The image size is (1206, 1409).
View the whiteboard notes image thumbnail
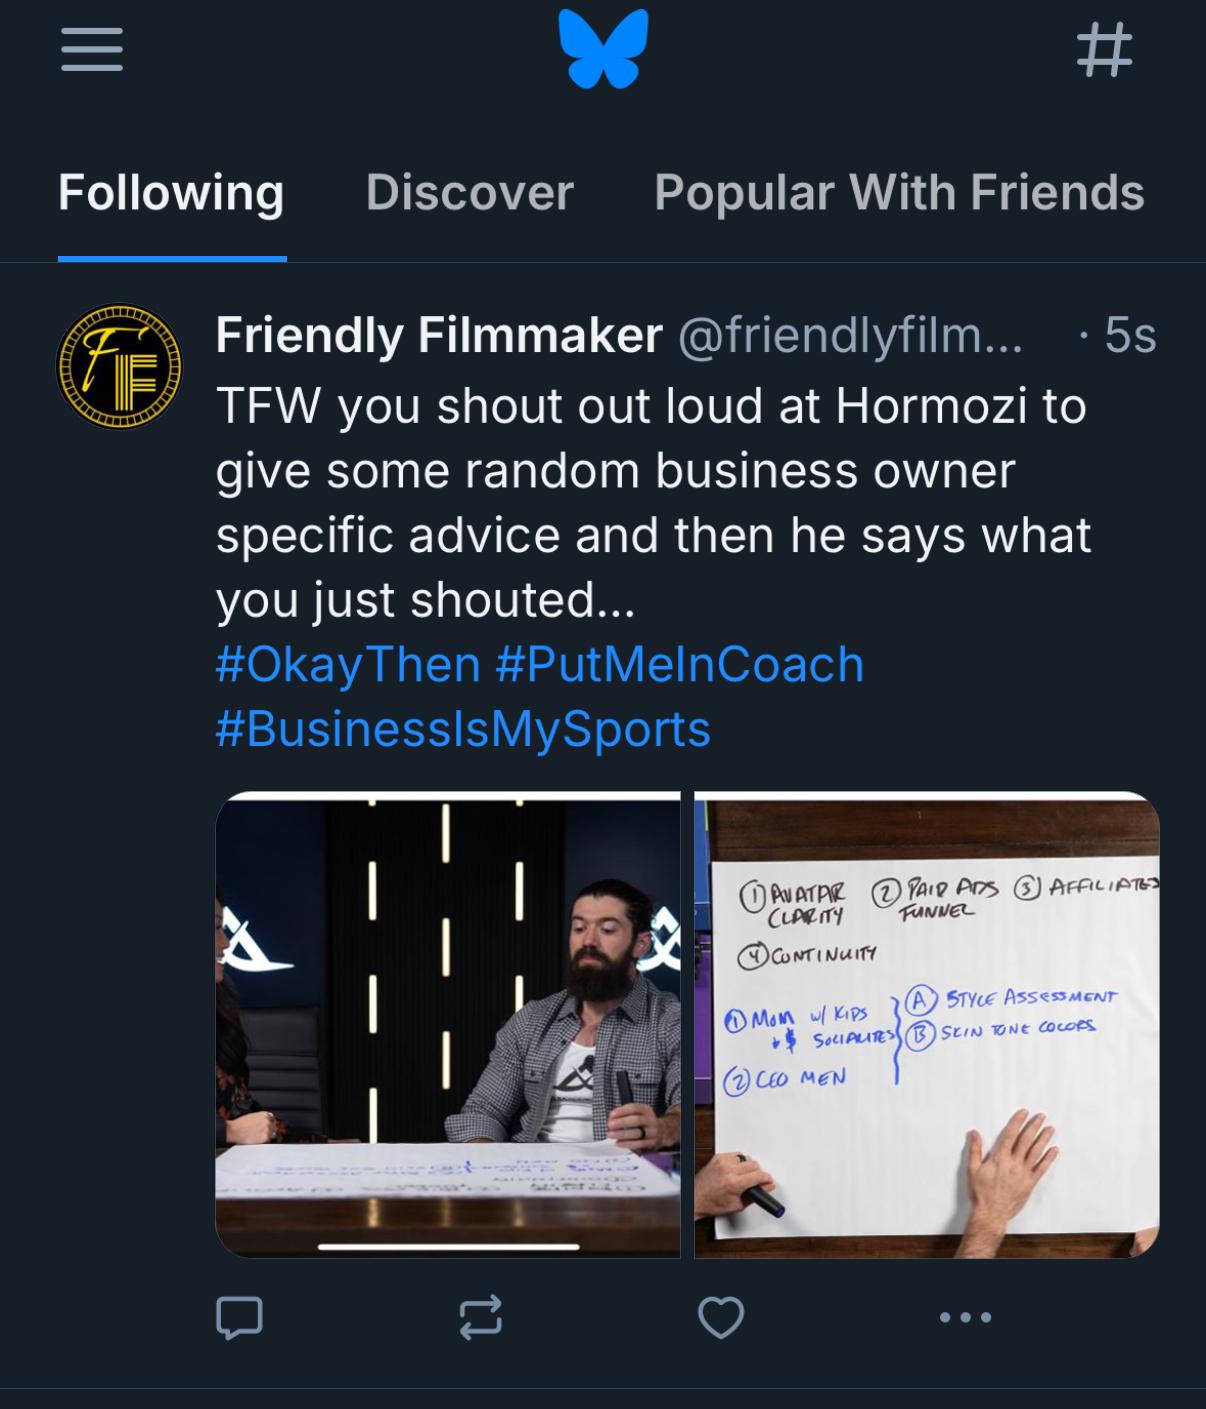tap(926, 1024)
